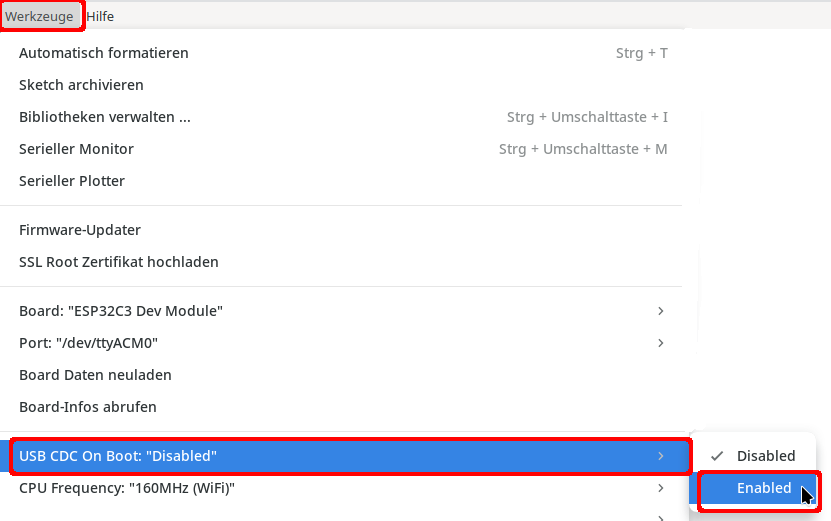
Task: Expand CPU Frequency 160MHz (WiFi) submenu
Action: (126, 488)
